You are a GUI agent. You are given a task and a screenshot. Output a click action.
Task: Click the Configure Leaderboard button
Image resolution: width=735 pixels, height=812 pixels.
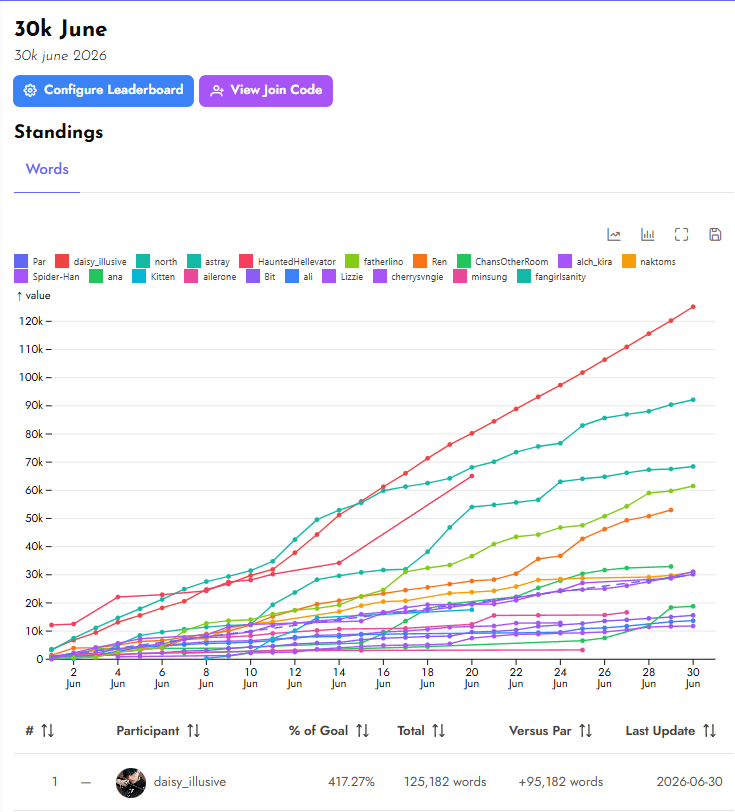coord(104,91)
